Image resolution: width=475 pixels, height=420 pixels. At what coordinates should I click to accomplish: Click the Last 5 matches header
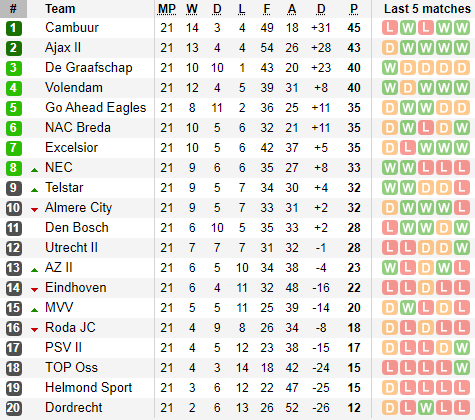(427, 9)
